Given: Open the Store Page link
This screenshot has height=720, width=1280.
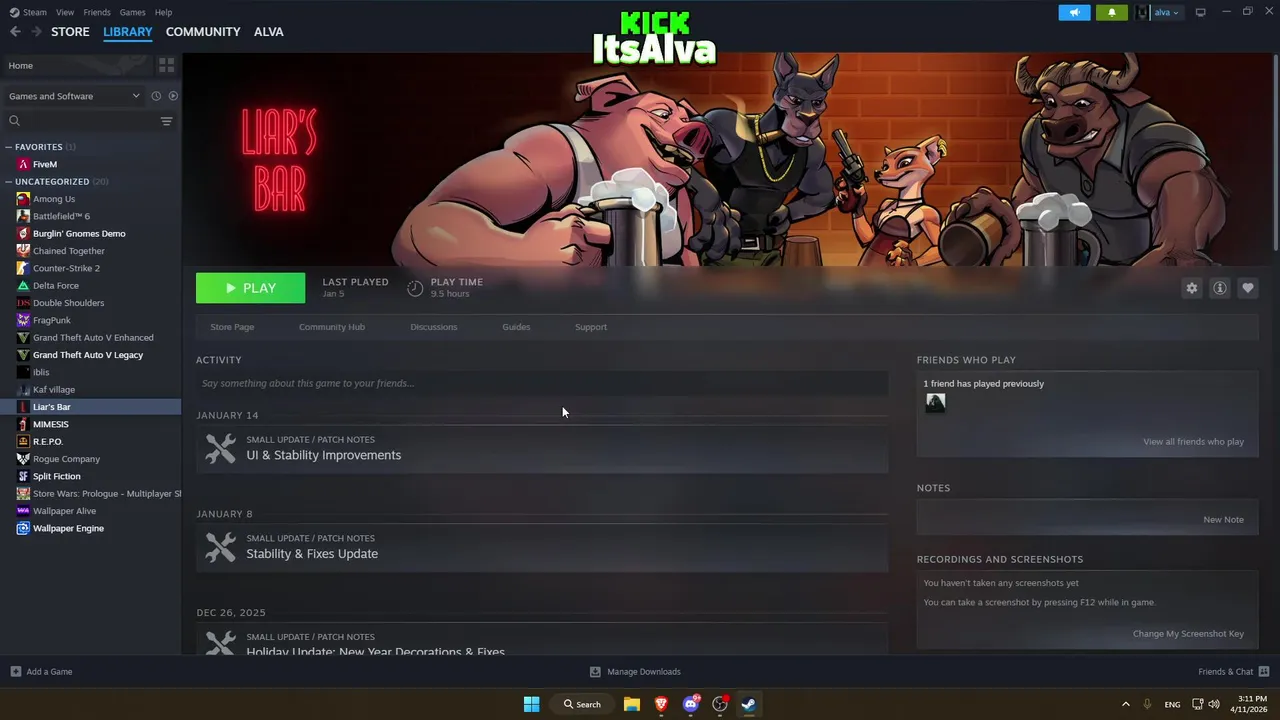Looking at the screenshot, I should click(232, 327).
